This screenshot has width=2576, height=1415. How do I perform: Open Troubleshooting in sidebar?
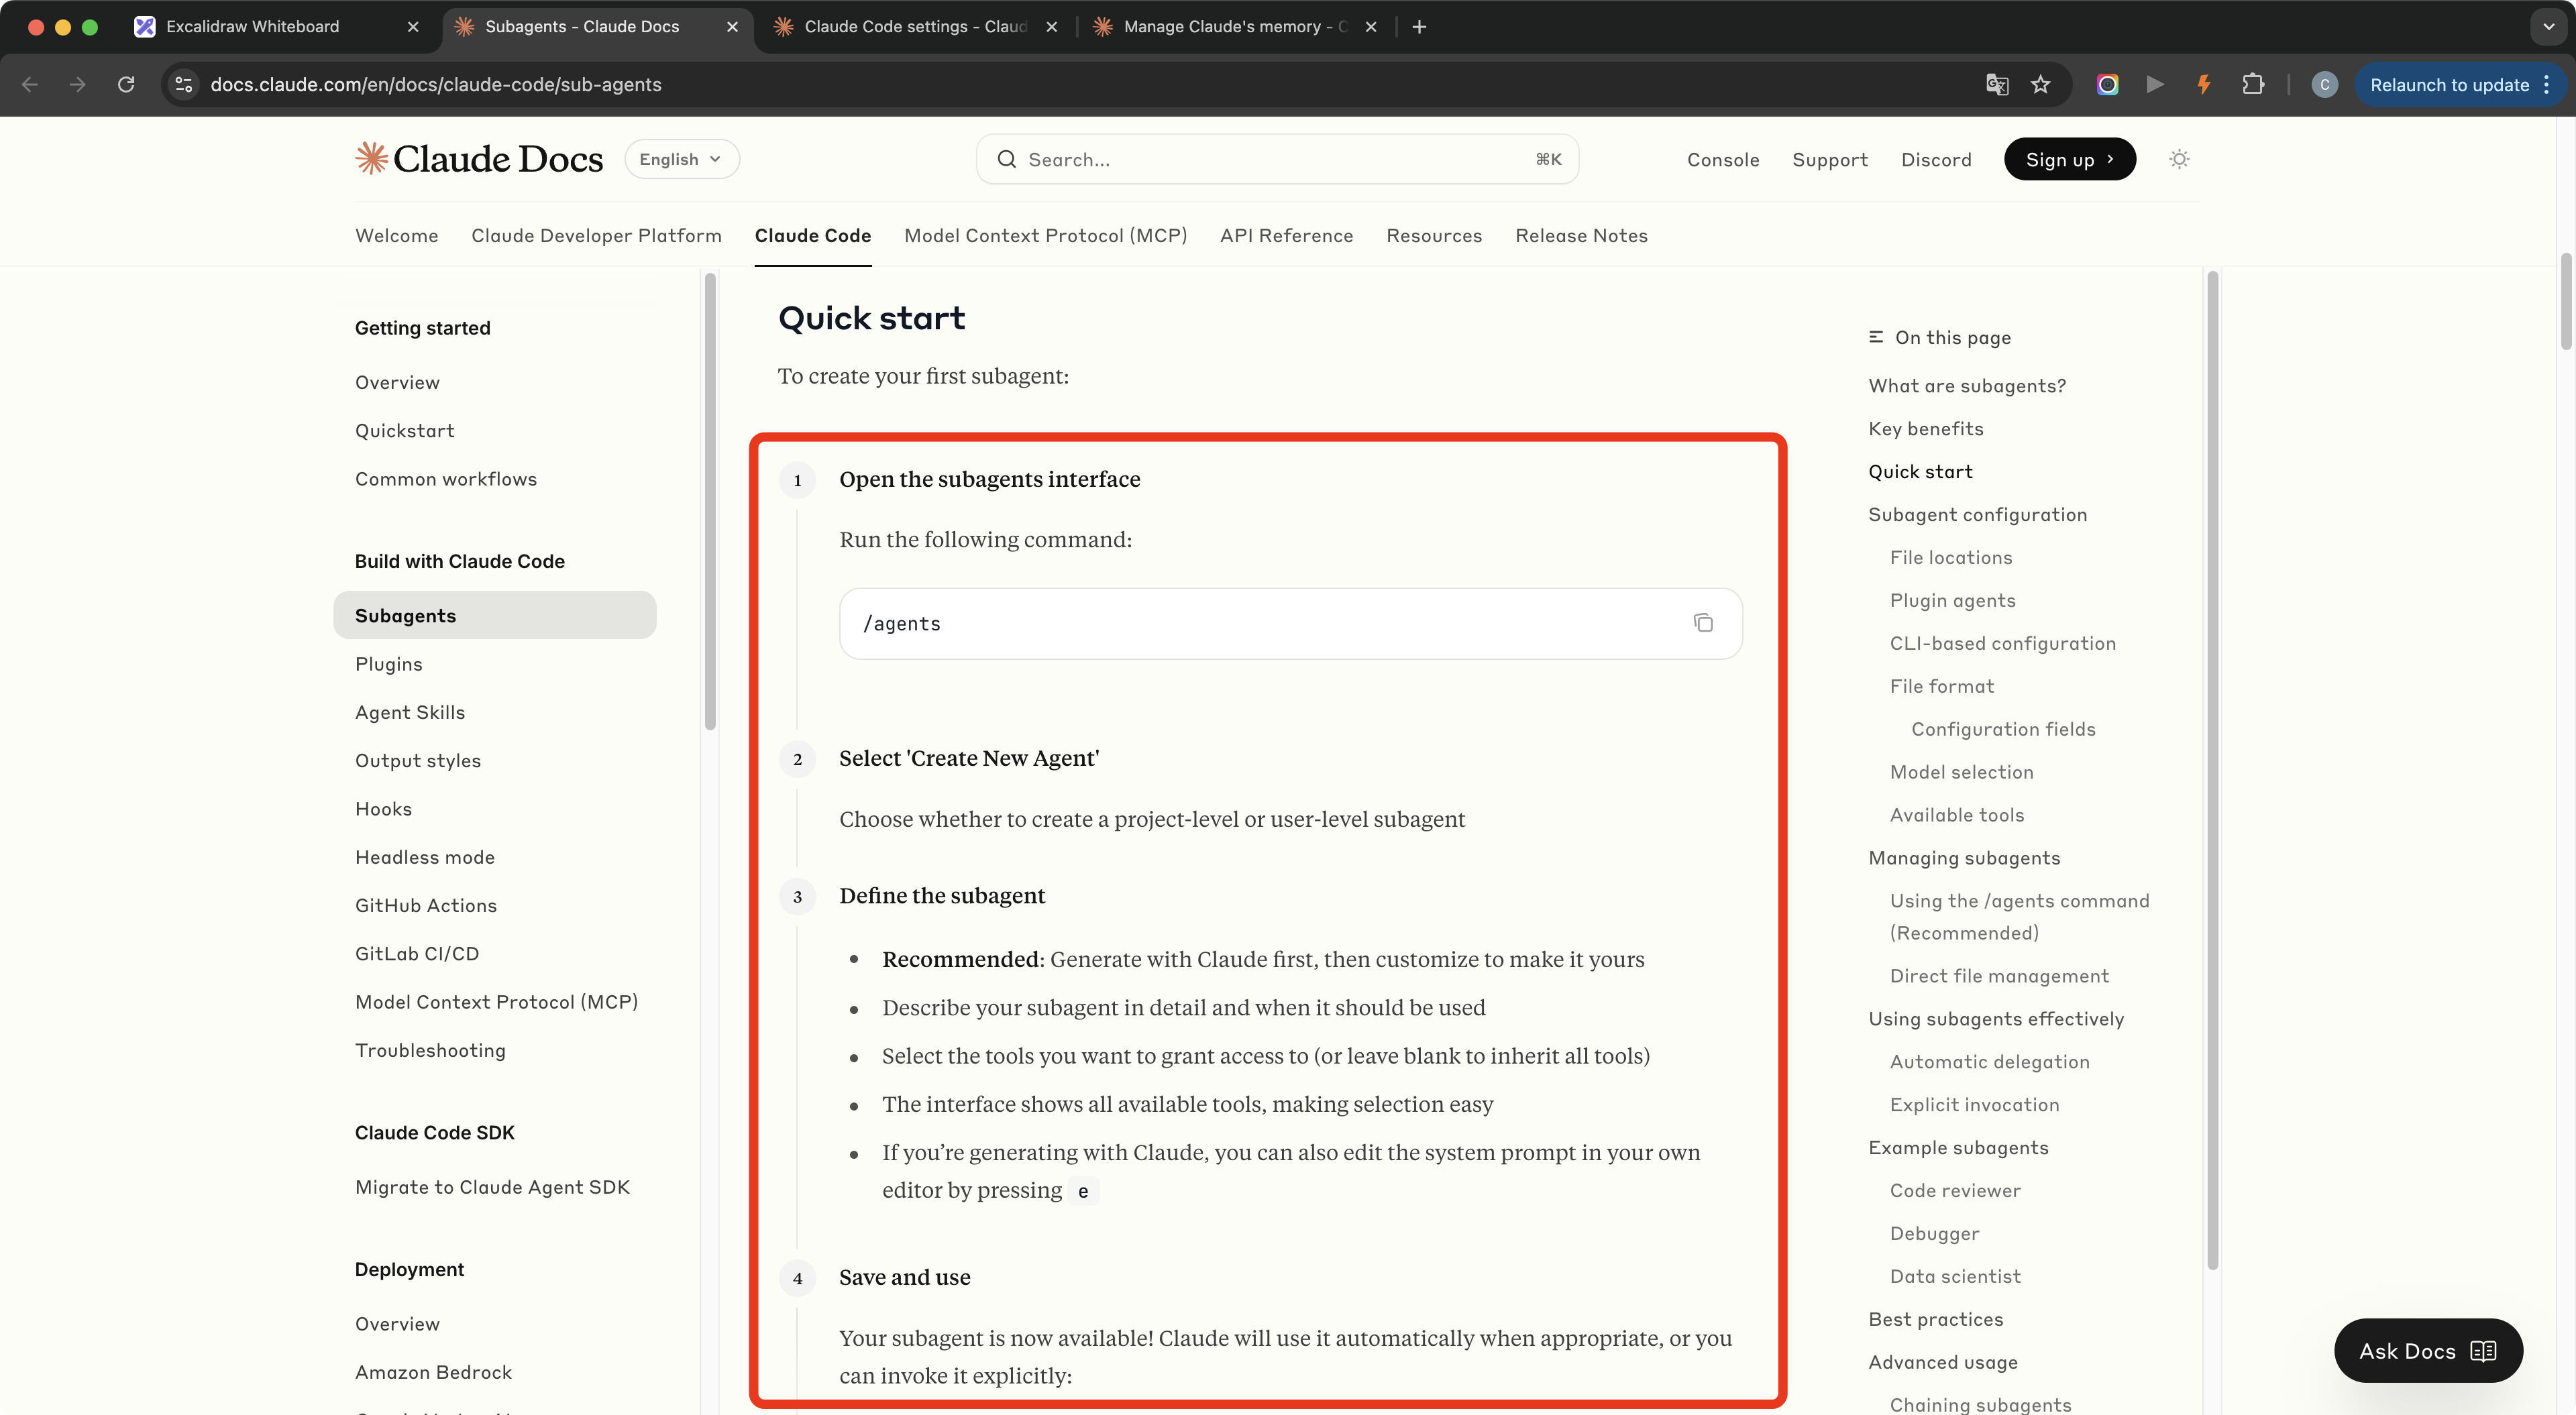[430, 1050]
